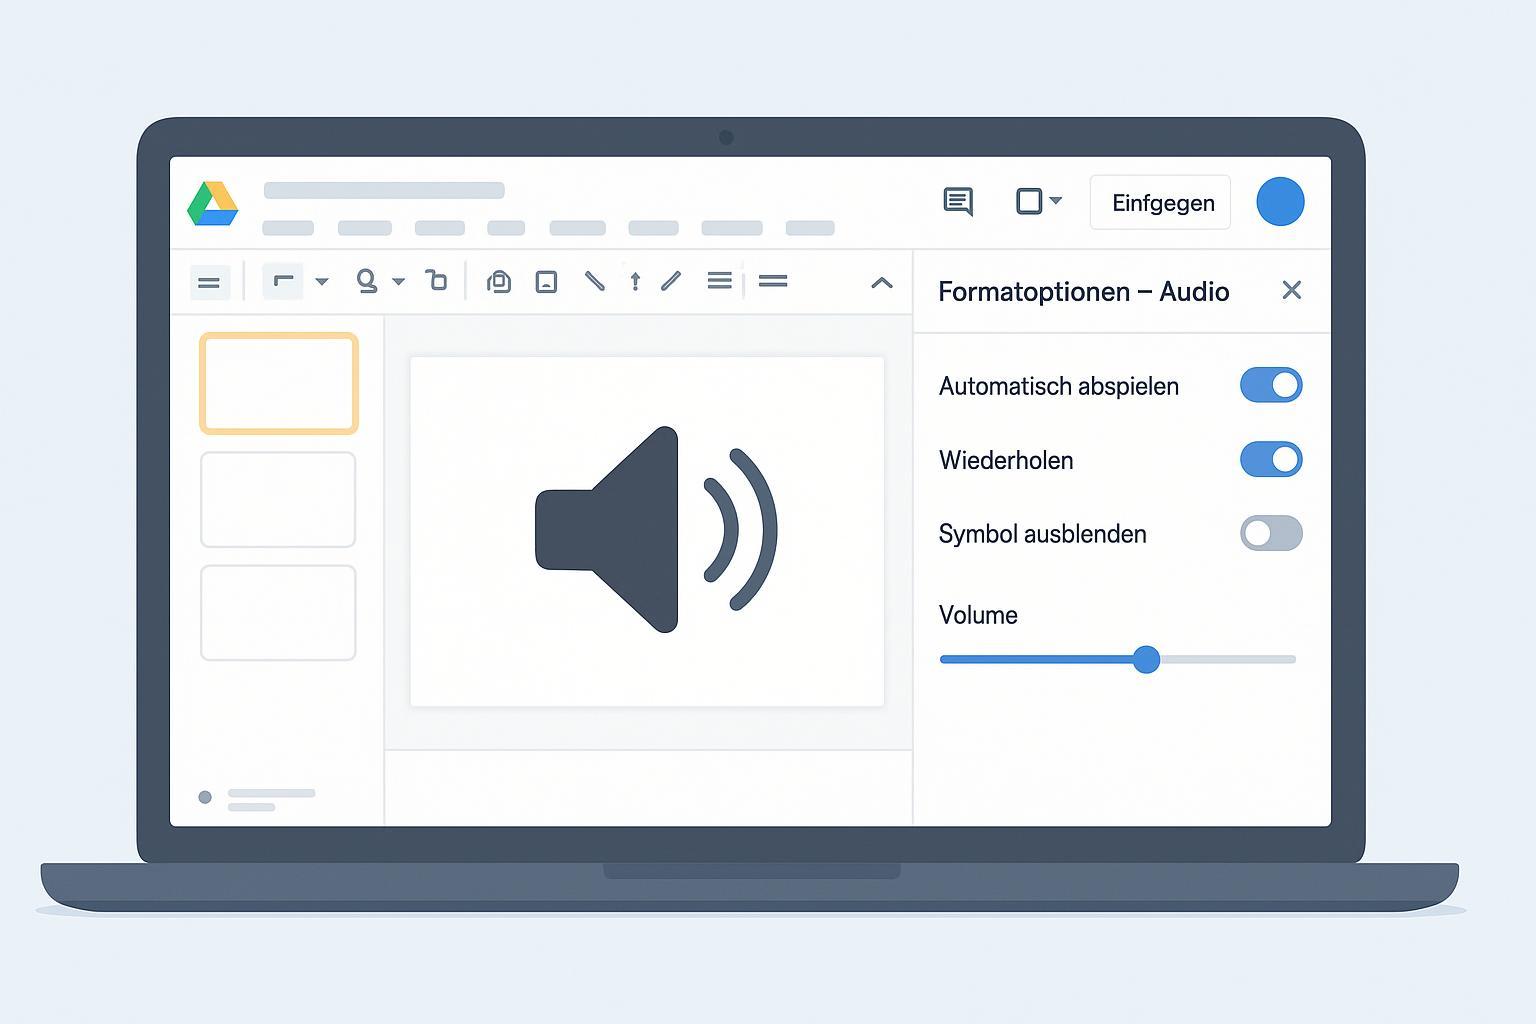Click the image placeholder toolbar icon
The height and width of the screenshot is (1024, 1536).
point(546,282)
